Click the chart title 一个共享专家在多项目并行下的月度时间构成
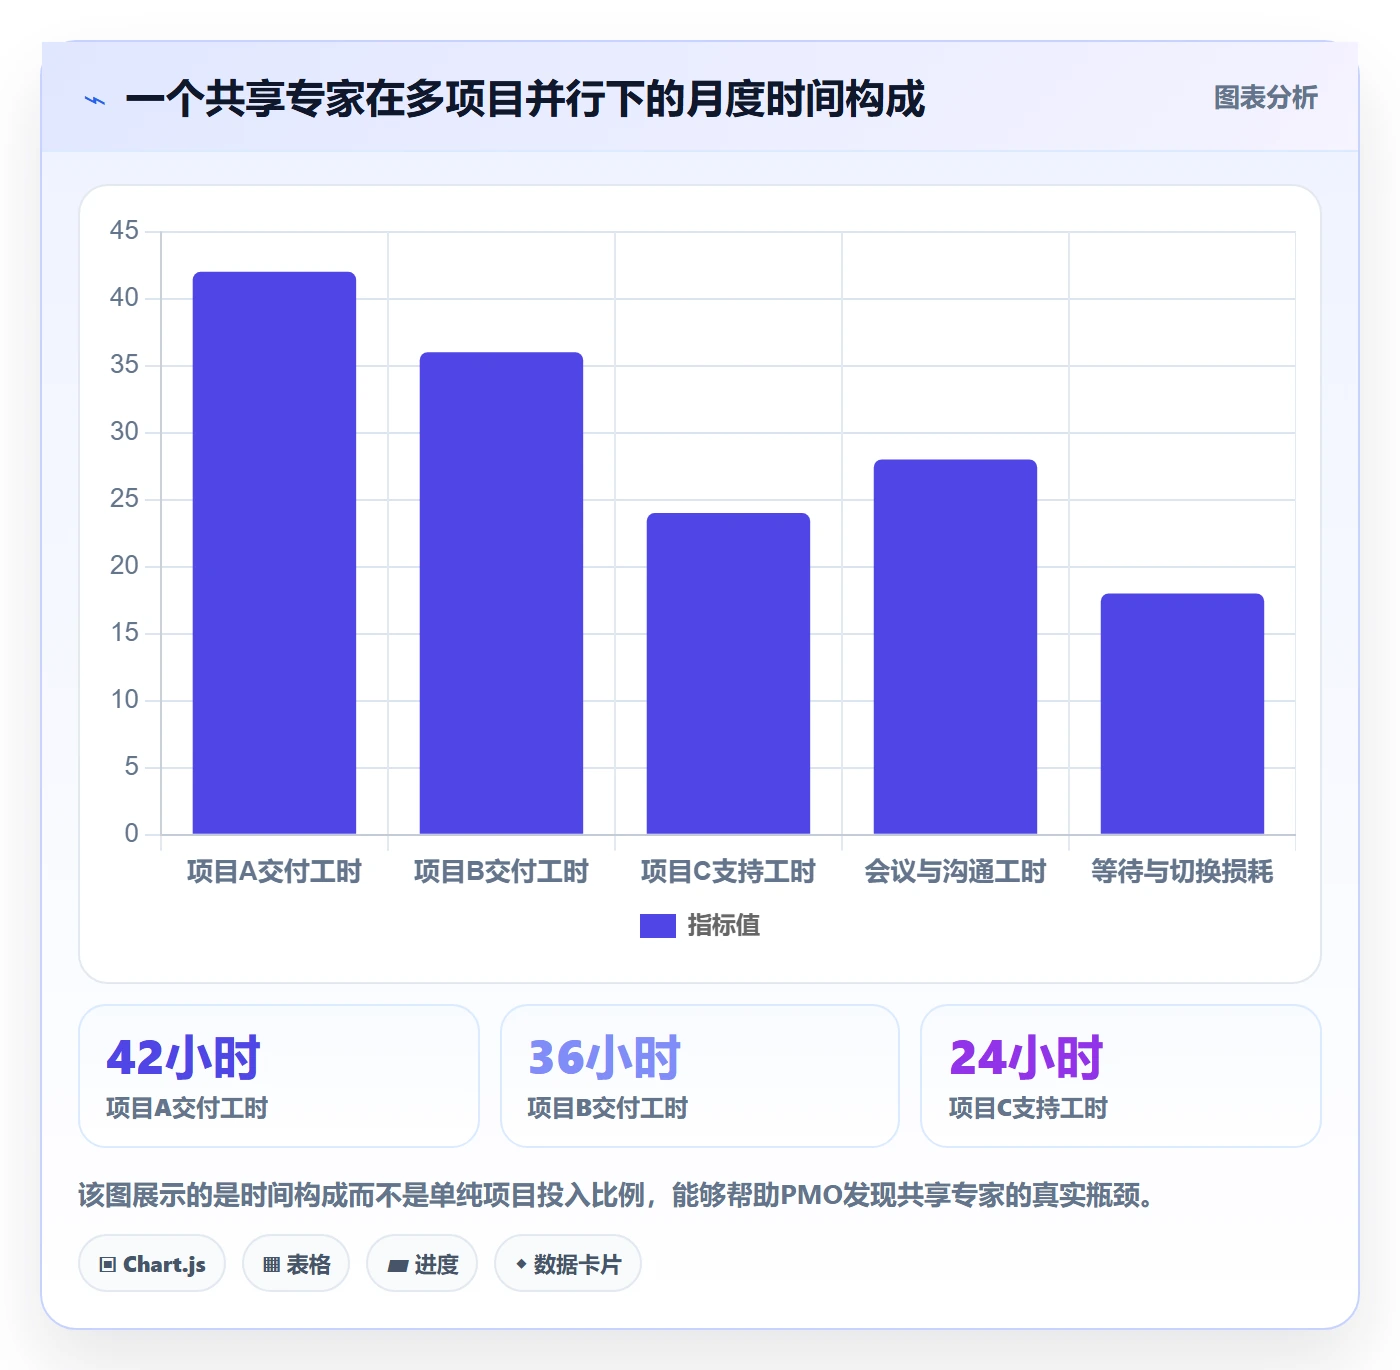 (x=525, y=99)
